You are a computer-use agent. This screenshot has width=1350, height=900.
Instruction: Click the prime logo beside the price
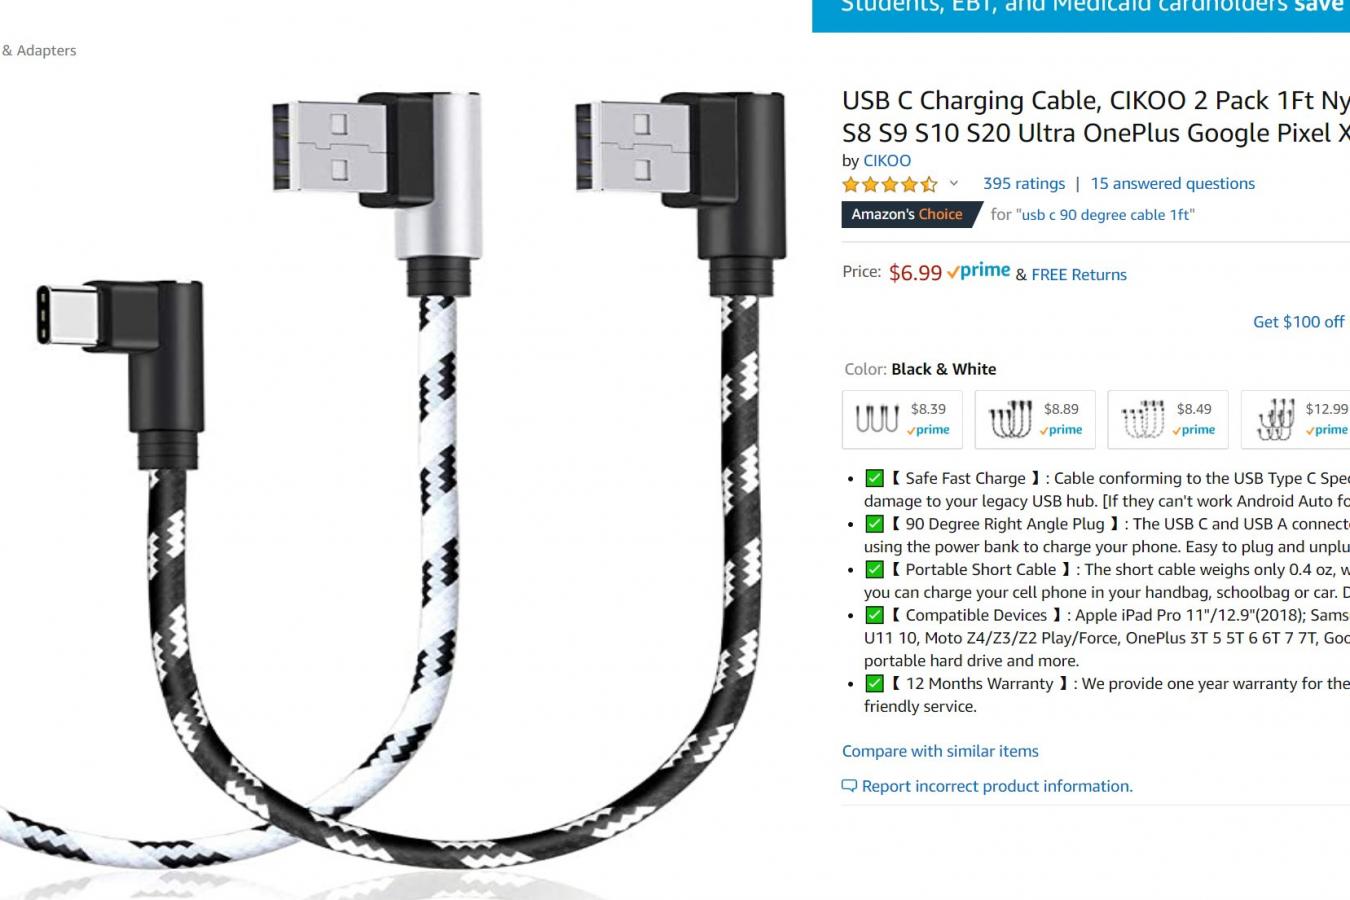point(979,271)
